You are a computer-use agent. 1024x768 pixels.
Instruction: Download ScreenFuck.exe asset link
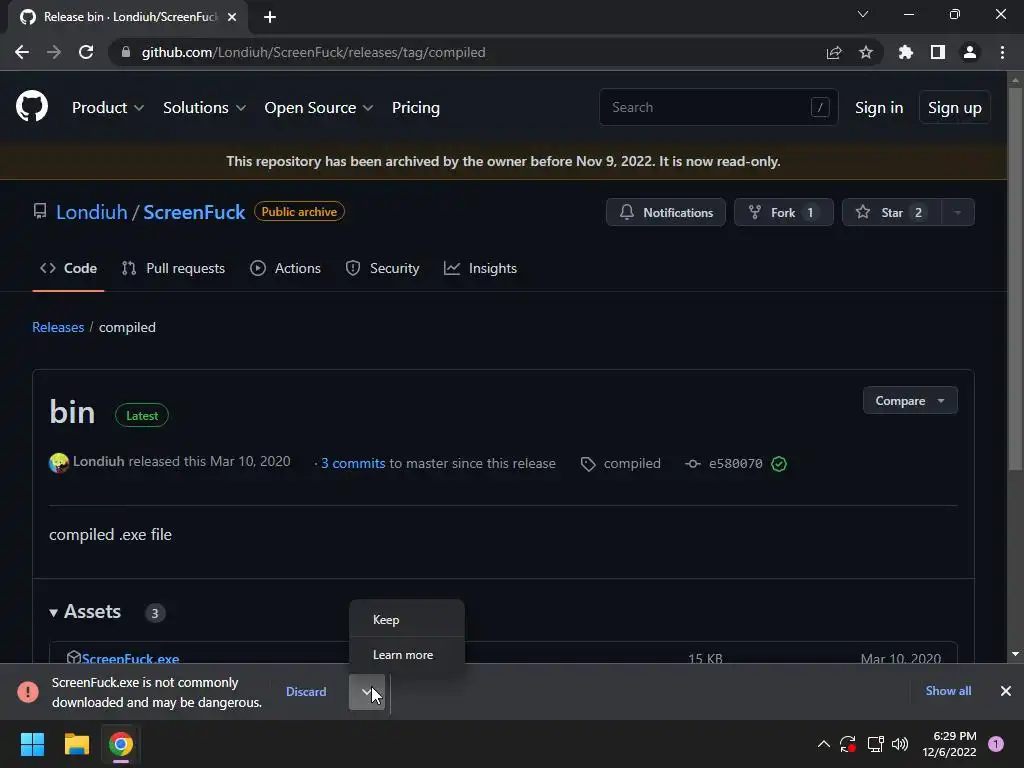(x=130, y=658)
